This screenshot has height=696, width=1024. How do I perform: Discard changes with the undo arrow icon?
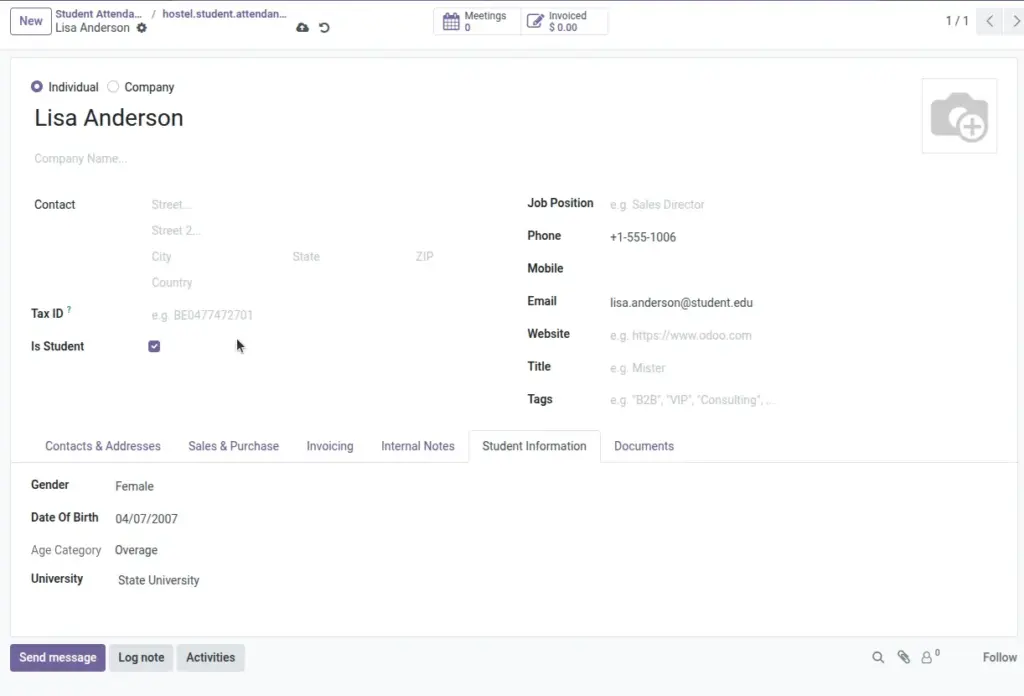324,27
